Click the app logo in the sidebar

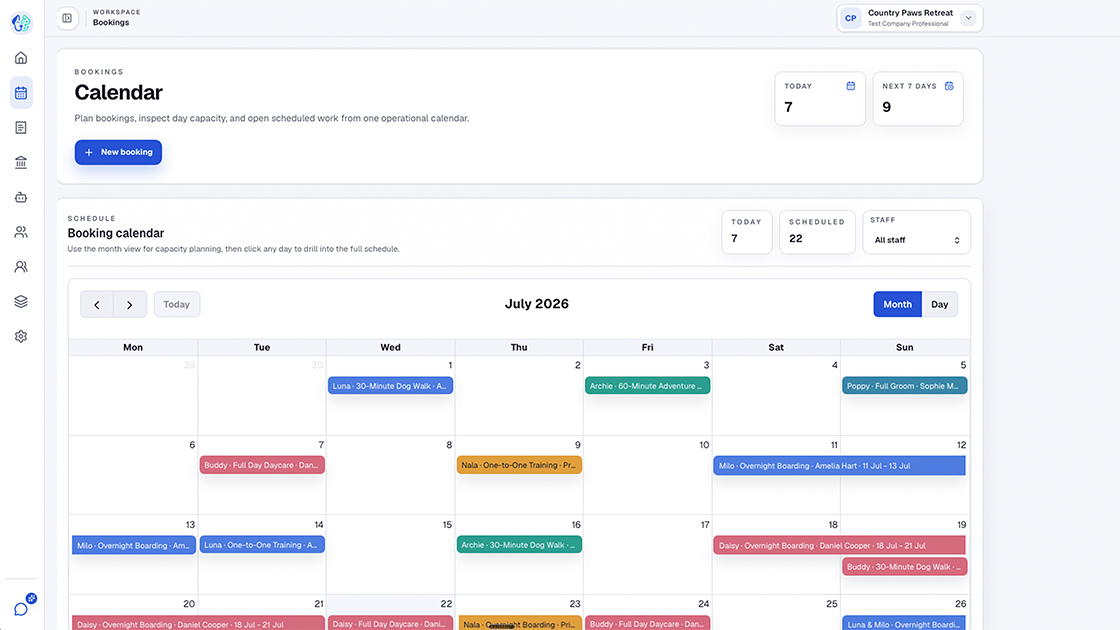pyautogui.click(x=21, y=23)
